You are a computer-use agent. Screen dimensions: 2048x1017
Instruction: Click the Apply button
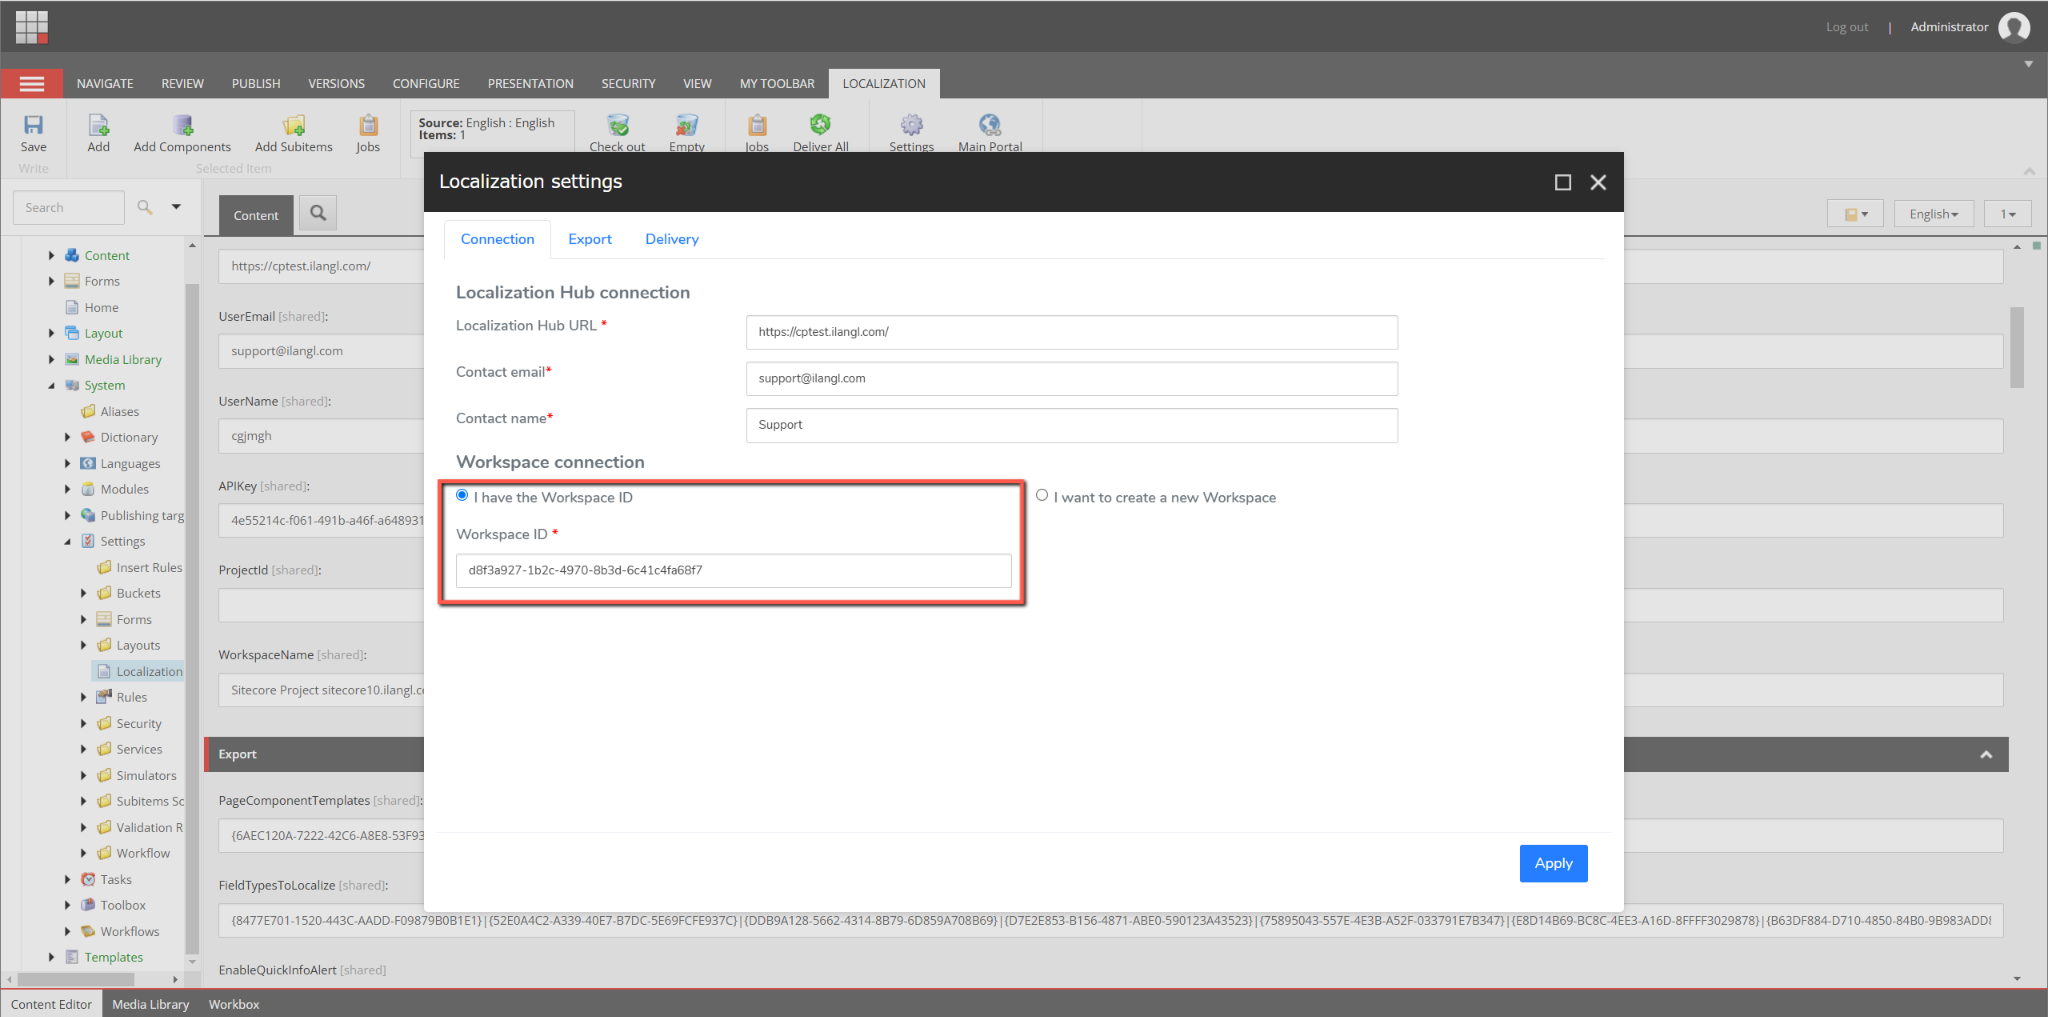pos(1553,863)
